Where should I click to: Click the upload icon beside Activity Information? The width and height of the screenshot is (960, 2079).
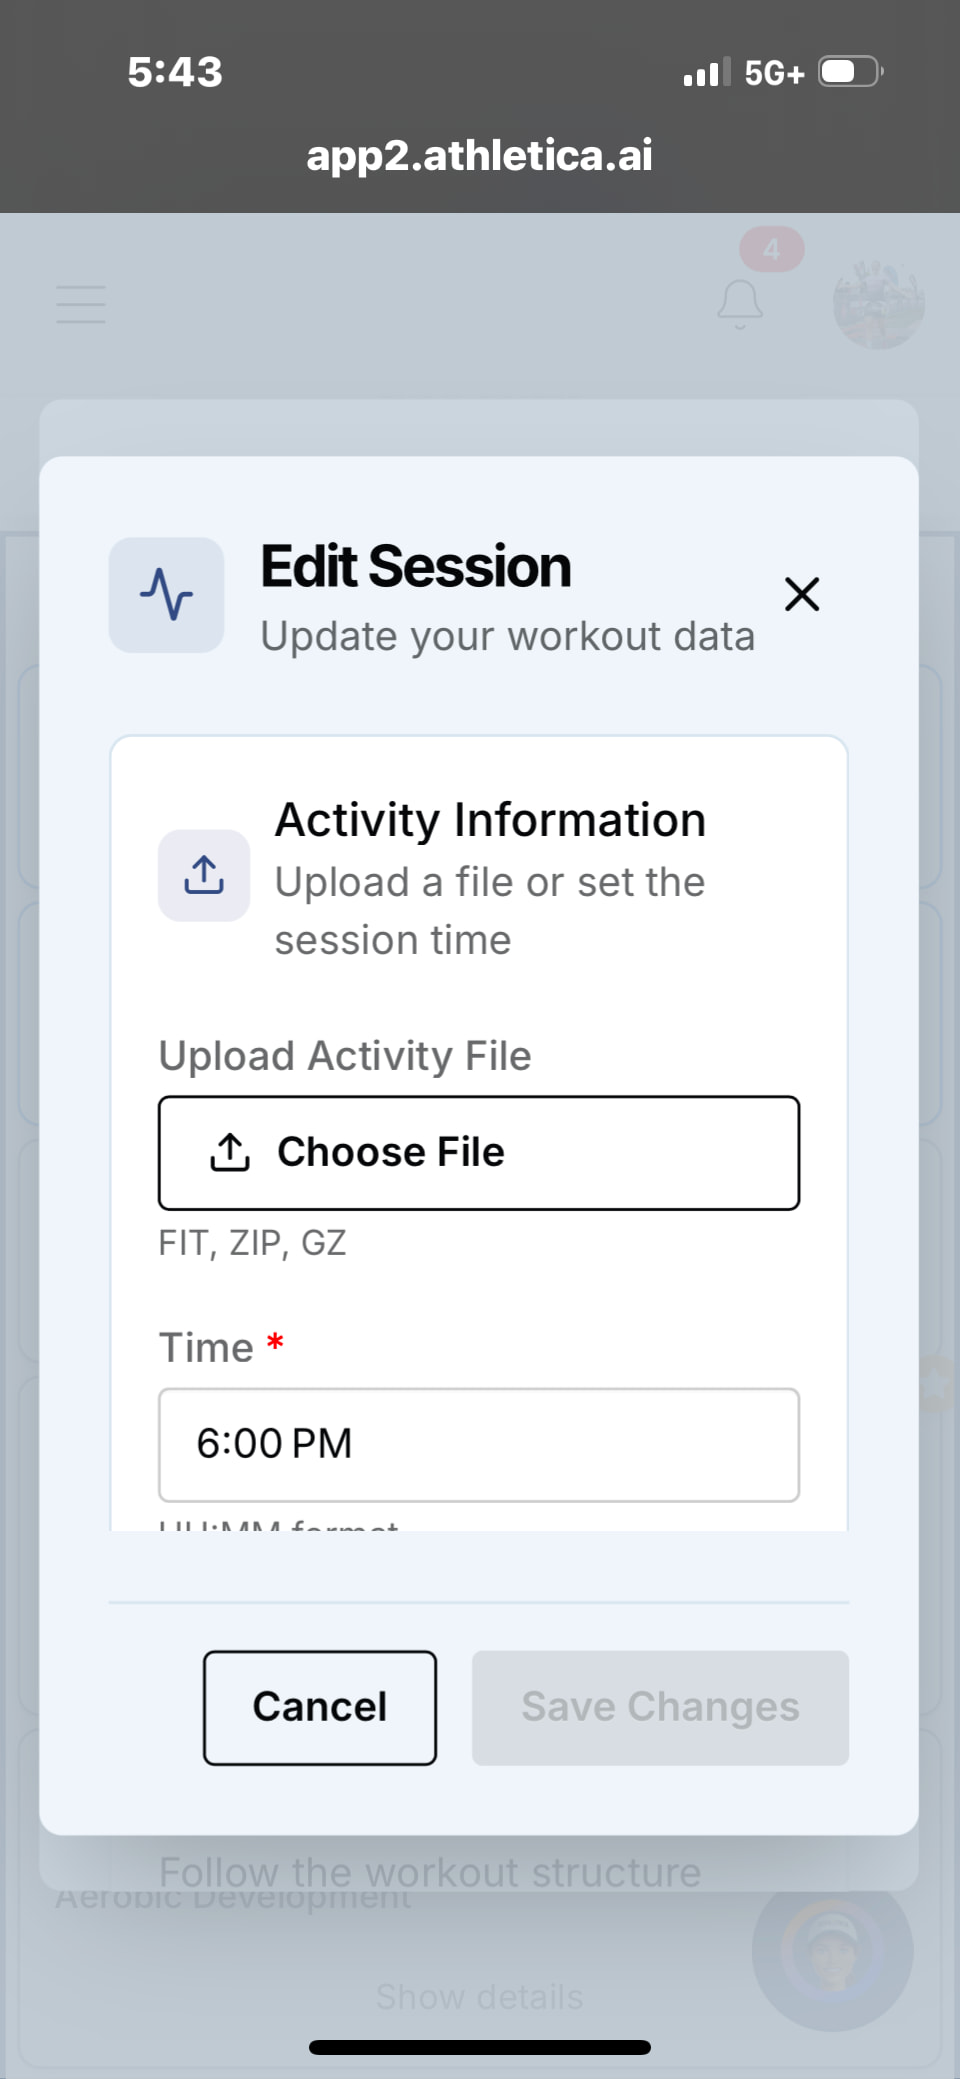pos(204,875)
